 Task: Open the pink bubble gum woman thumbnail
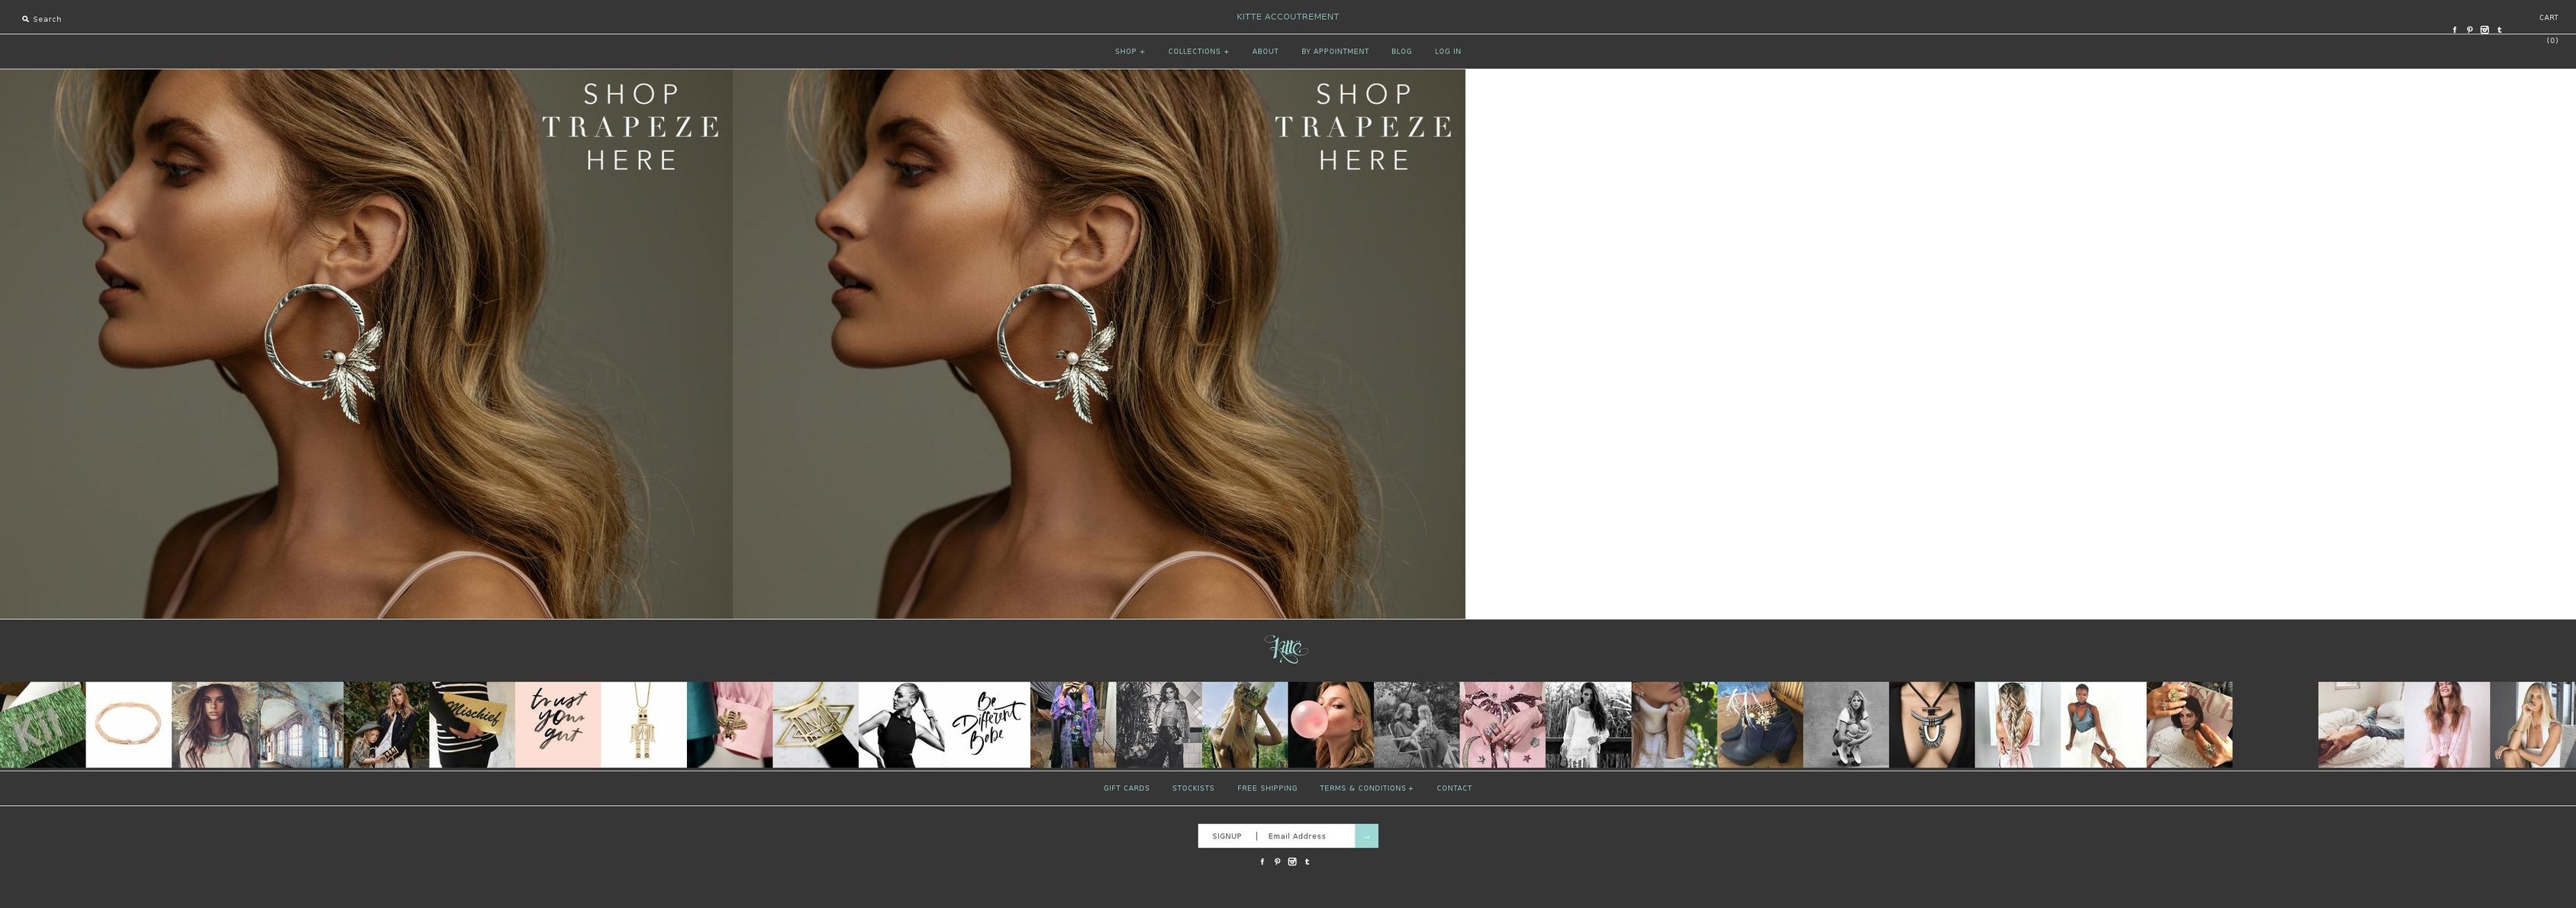pos(1331,725)
